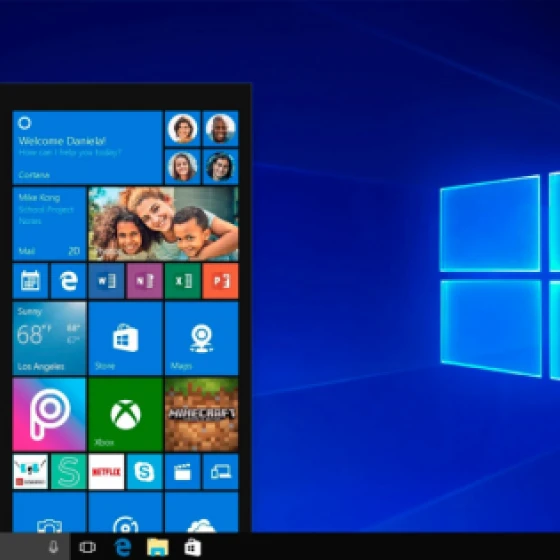Launch Edge from the taskbar
The image size is (560, 560).
pos(122,547)
